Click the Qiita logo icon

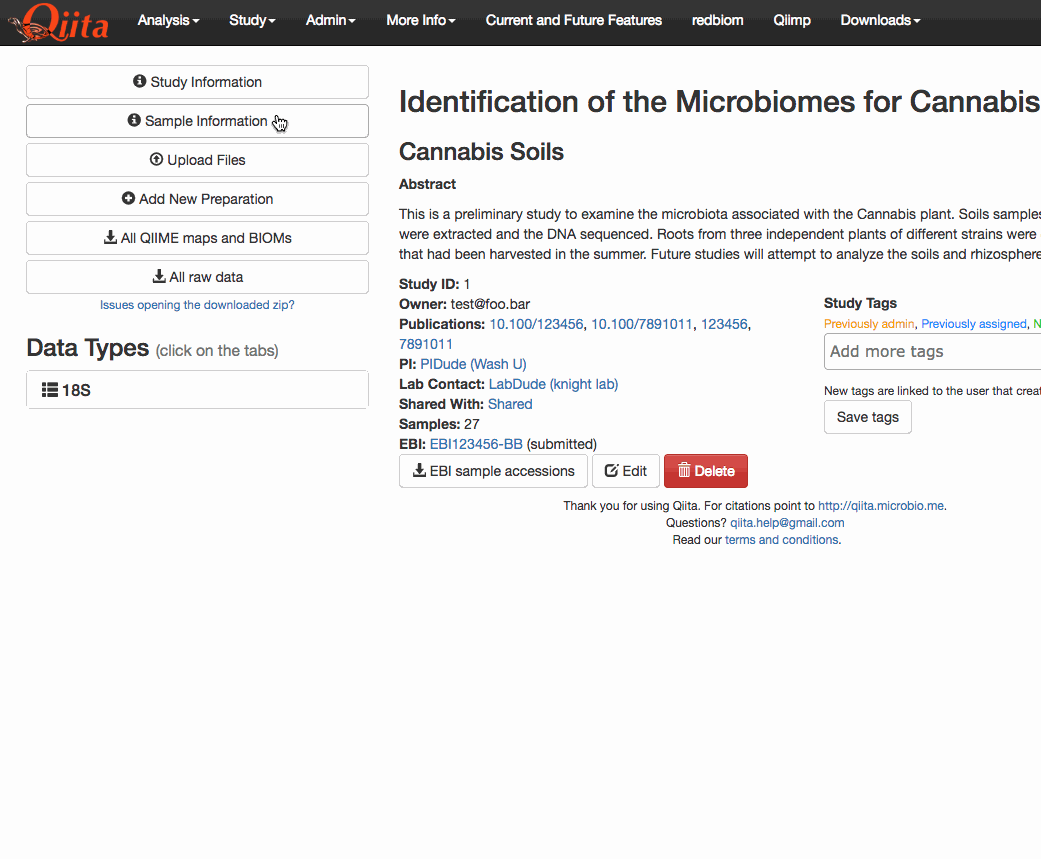tap(57, 22)
